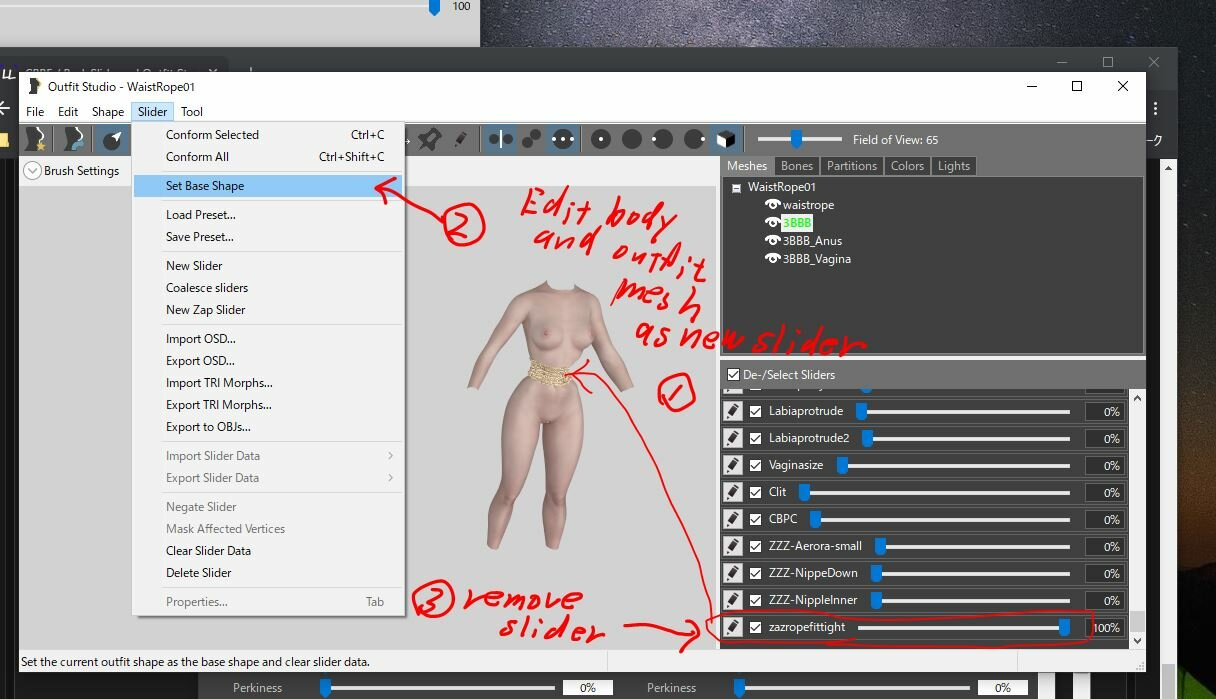Toggle the three-dots circle toolbar icon

pyautogui.click(x=563, y=139)
